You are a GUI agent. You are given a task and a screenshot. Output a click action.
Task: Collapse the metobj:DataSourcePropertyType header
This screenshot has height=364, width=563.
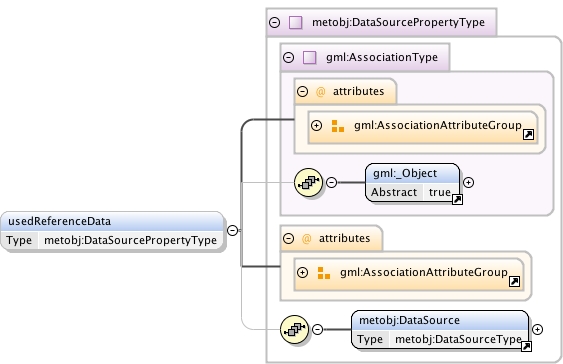pyautogui.click(x=274, y=23)
